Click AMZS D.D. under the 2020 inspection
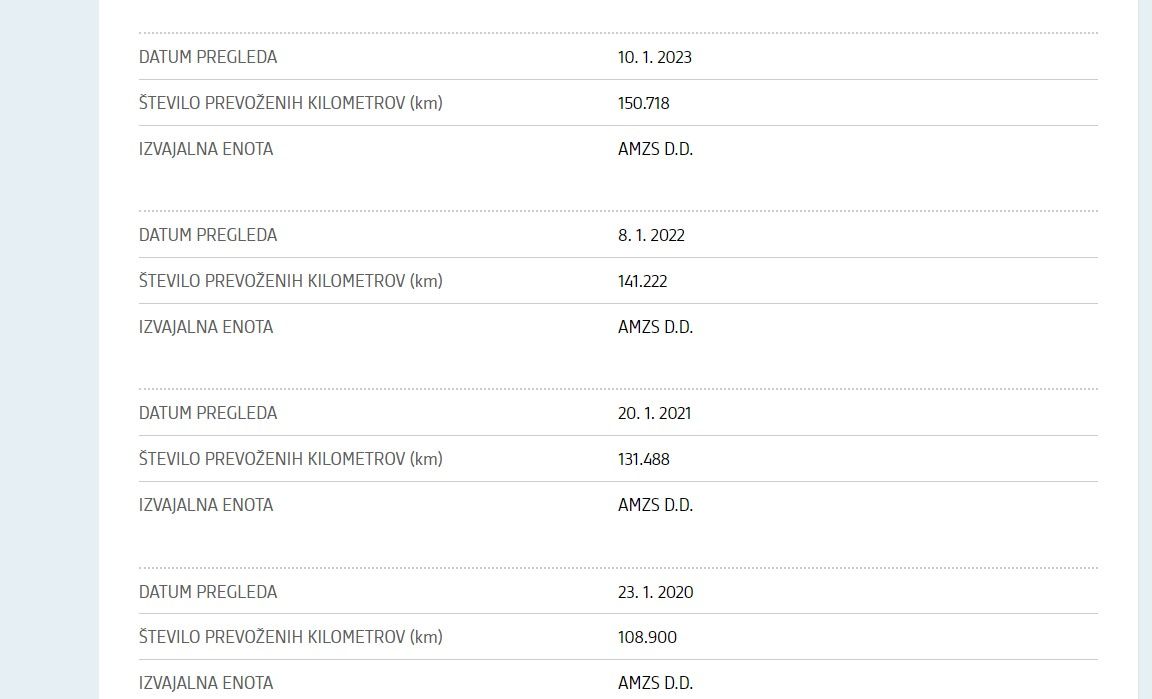Viewport: 1152px width, 699px height. [x=655, y=683]
